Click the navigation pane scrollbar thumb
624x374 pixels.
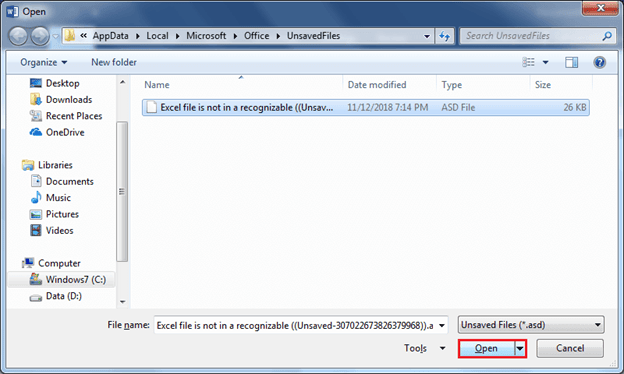pos(123,191)
